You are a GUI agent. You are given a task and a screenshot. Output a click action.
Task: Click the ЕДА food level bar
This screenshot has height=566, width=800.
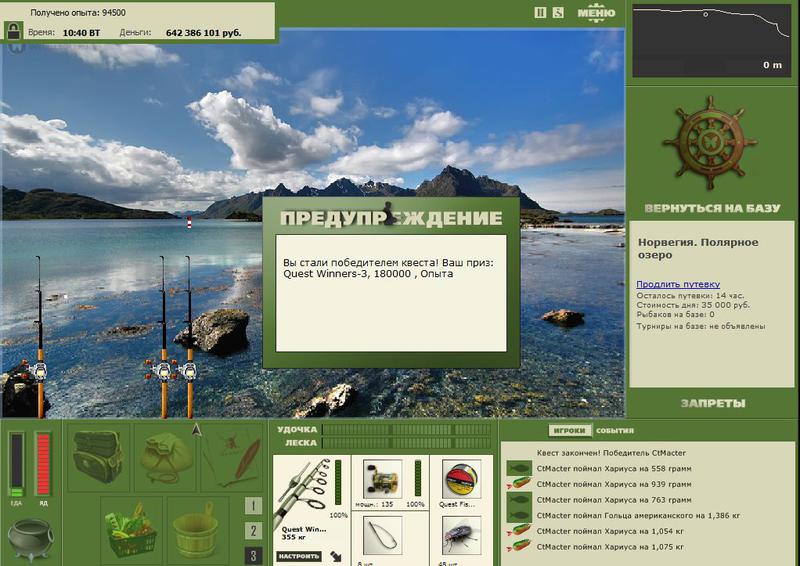pos(16,464)
